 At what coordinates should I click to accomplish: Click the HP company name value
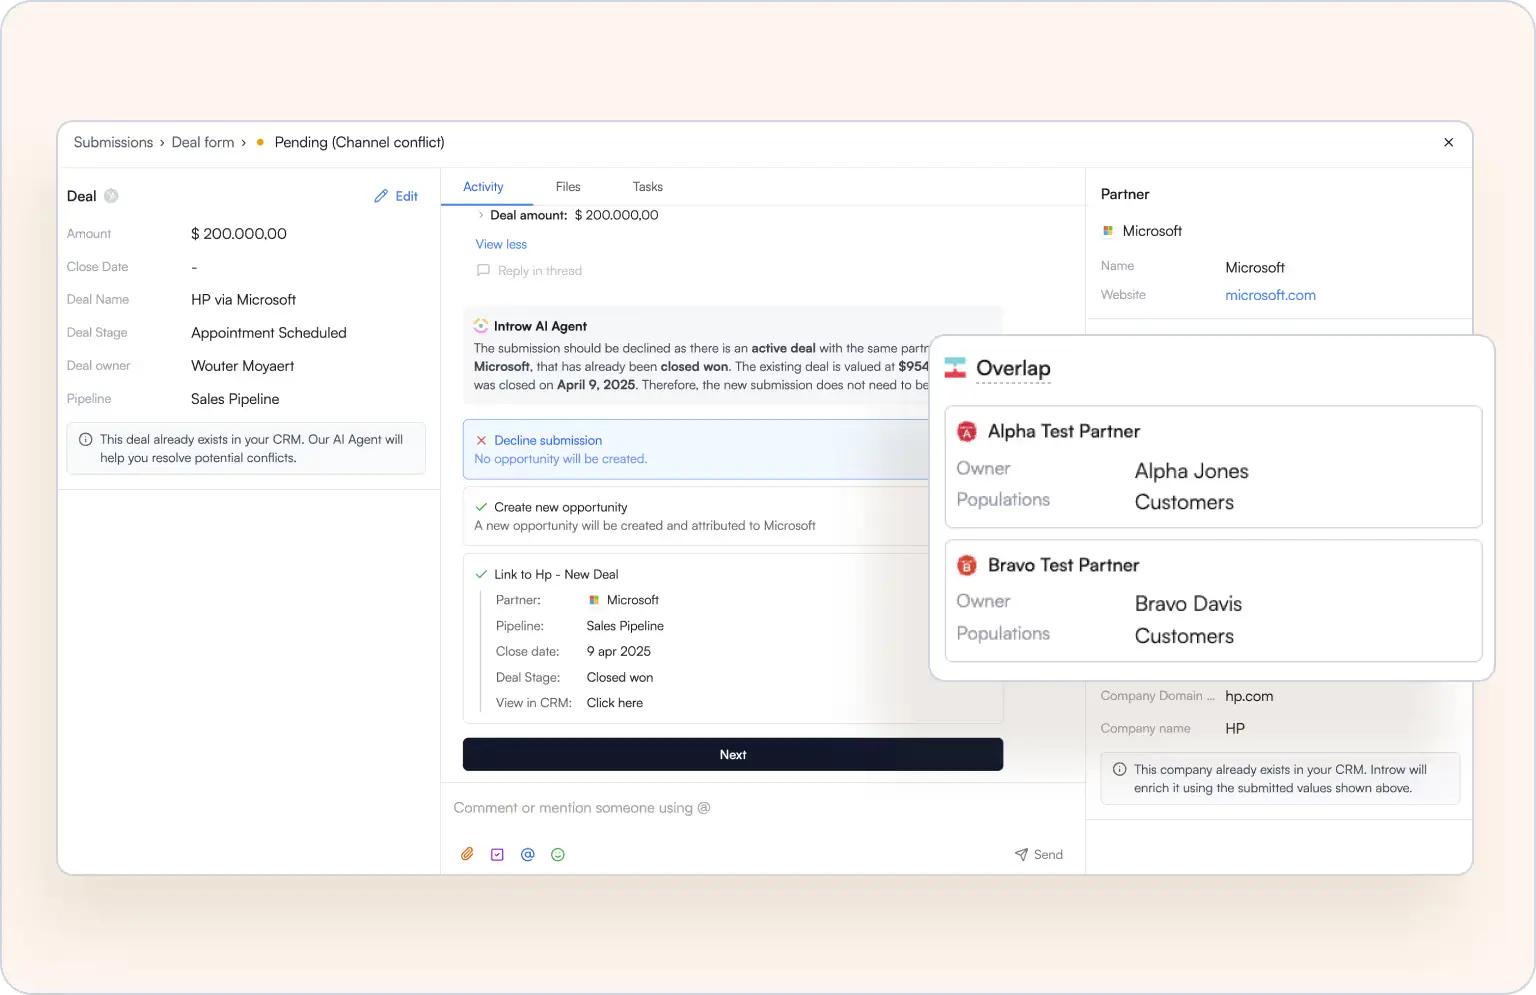(x=1235, y=729)
